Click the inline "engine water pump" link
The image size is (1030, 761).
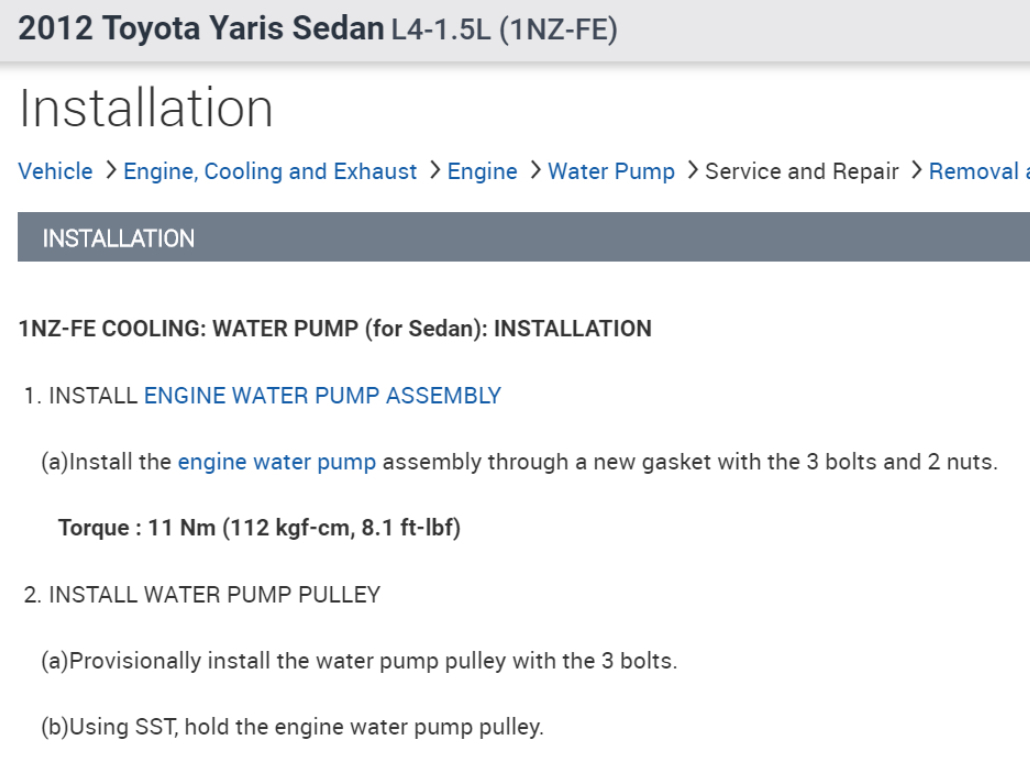(x=277, y=462)
